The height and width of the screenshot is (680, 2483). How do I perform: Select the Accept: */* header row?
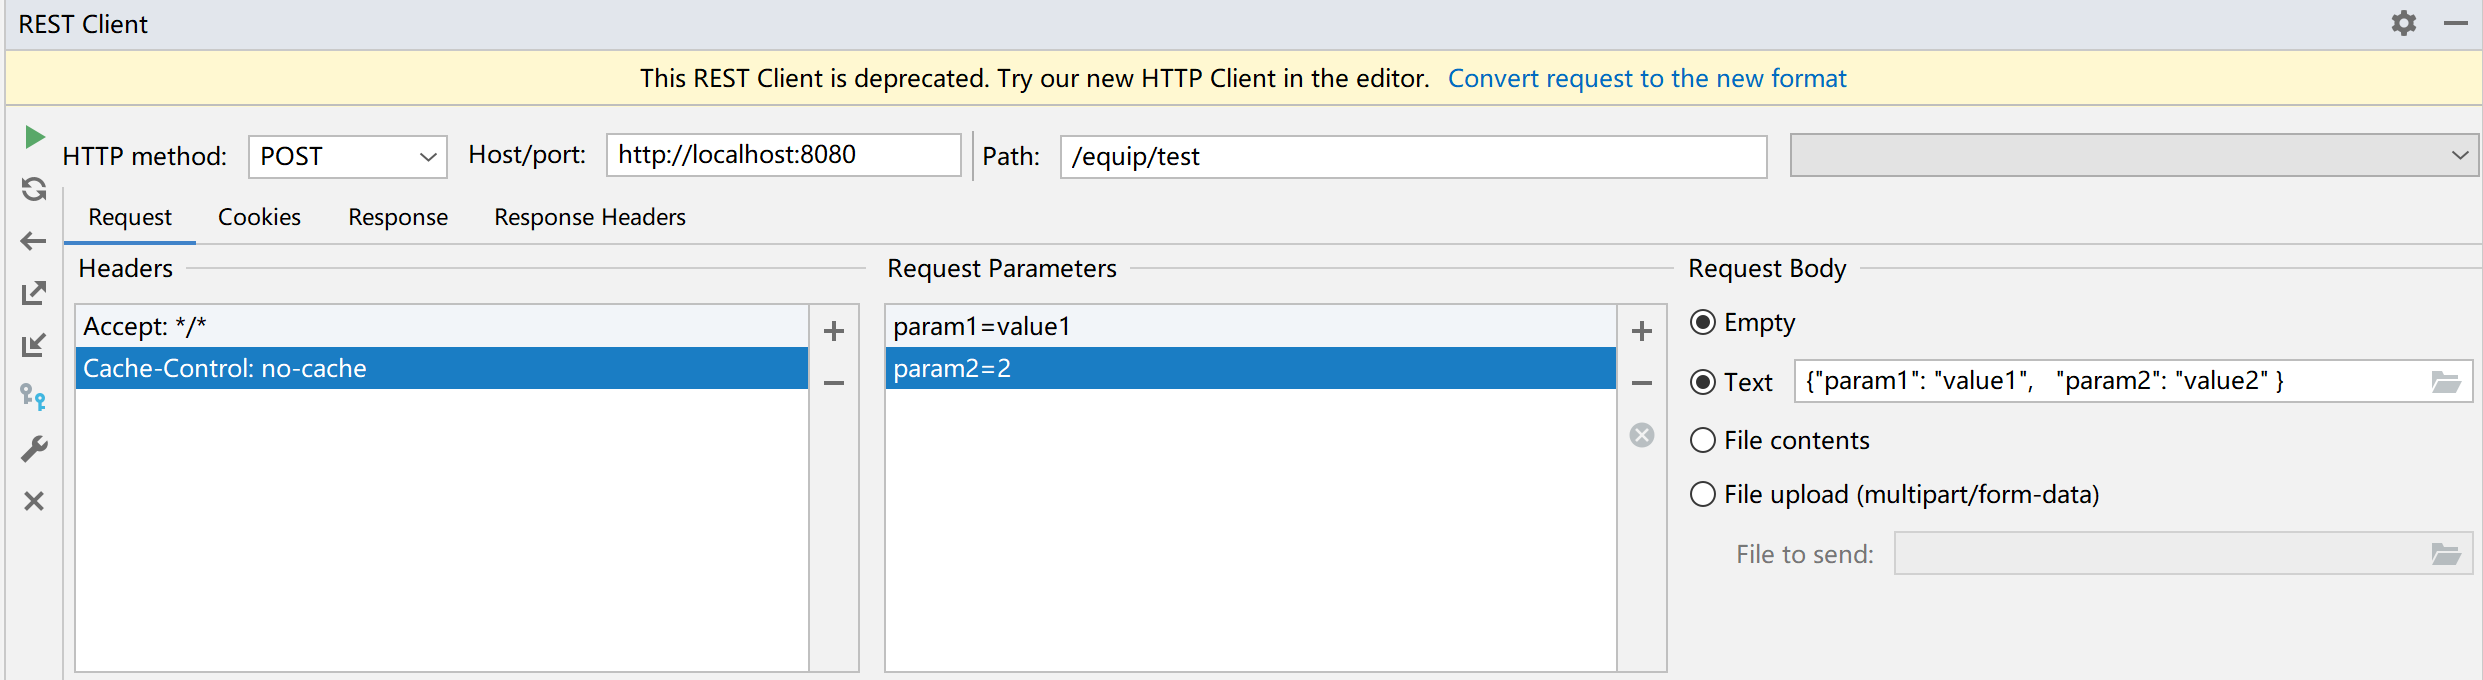440,326
